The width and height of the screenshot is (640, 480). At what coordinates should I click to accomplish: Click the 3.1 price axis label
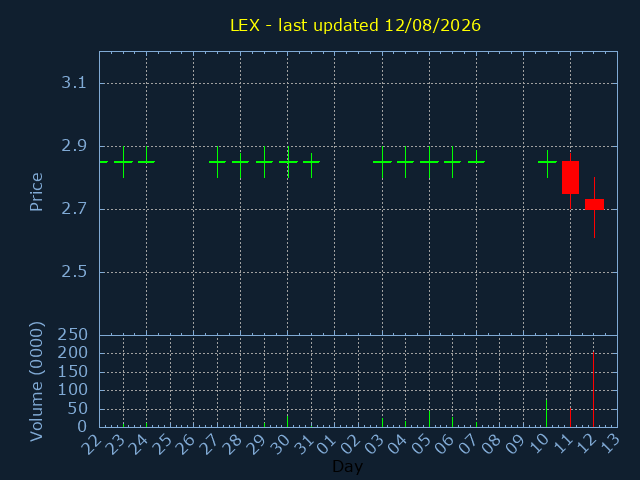point(74,83)
